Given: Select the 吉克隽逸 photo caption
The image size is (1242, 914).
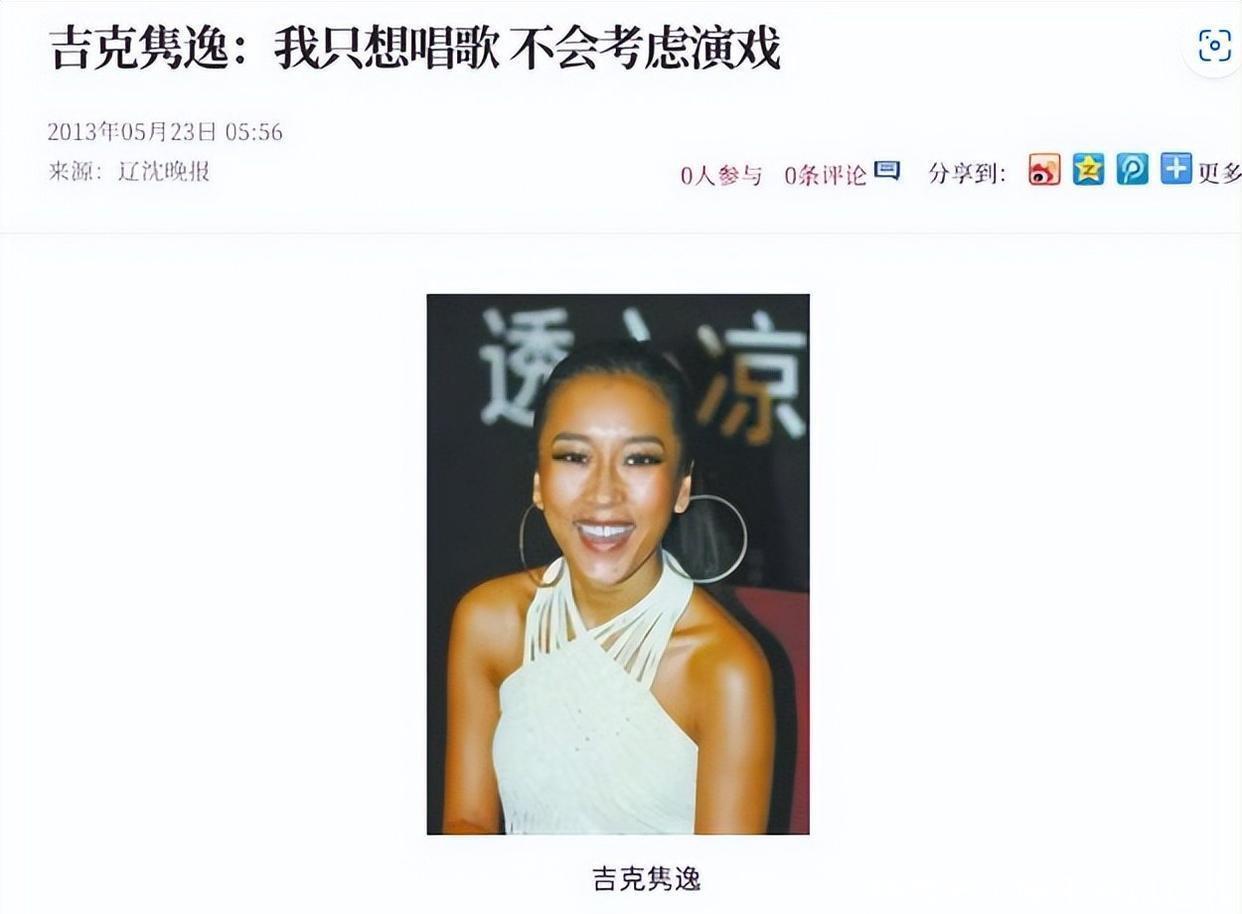Looking at the screenshot, I should coord(646,879).
